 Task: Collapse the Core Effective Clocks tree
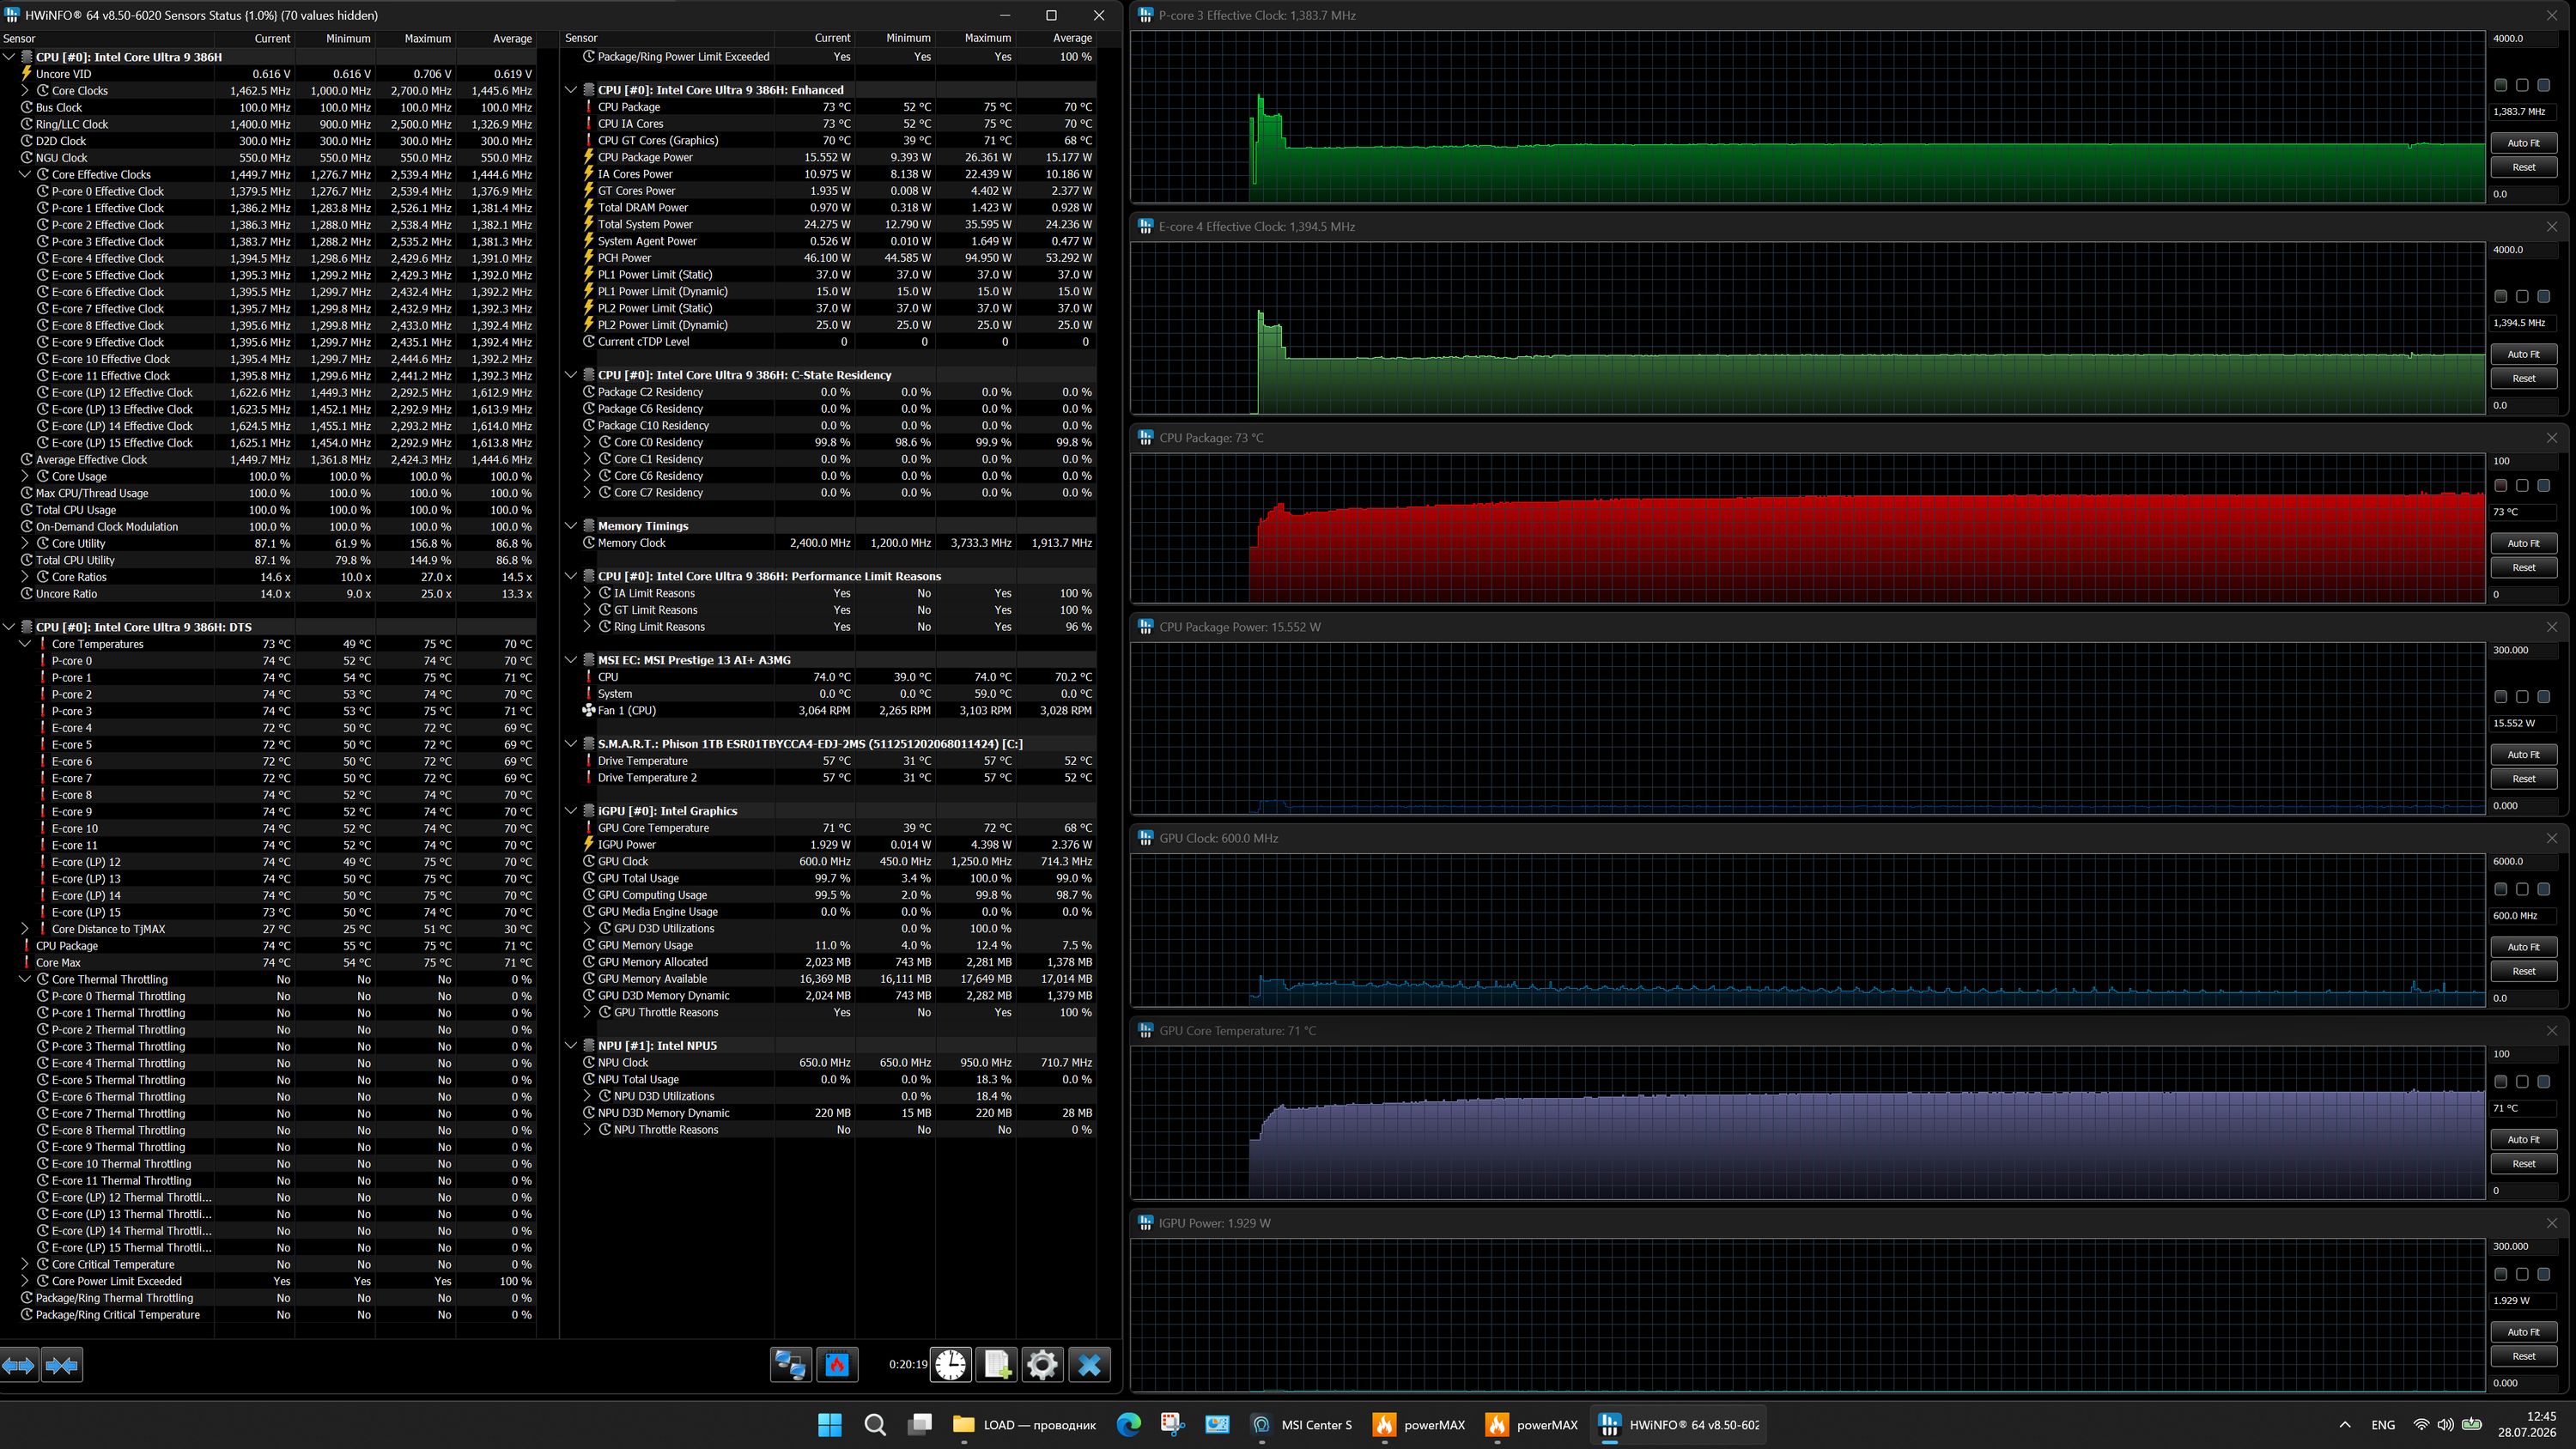coord(25,175)
